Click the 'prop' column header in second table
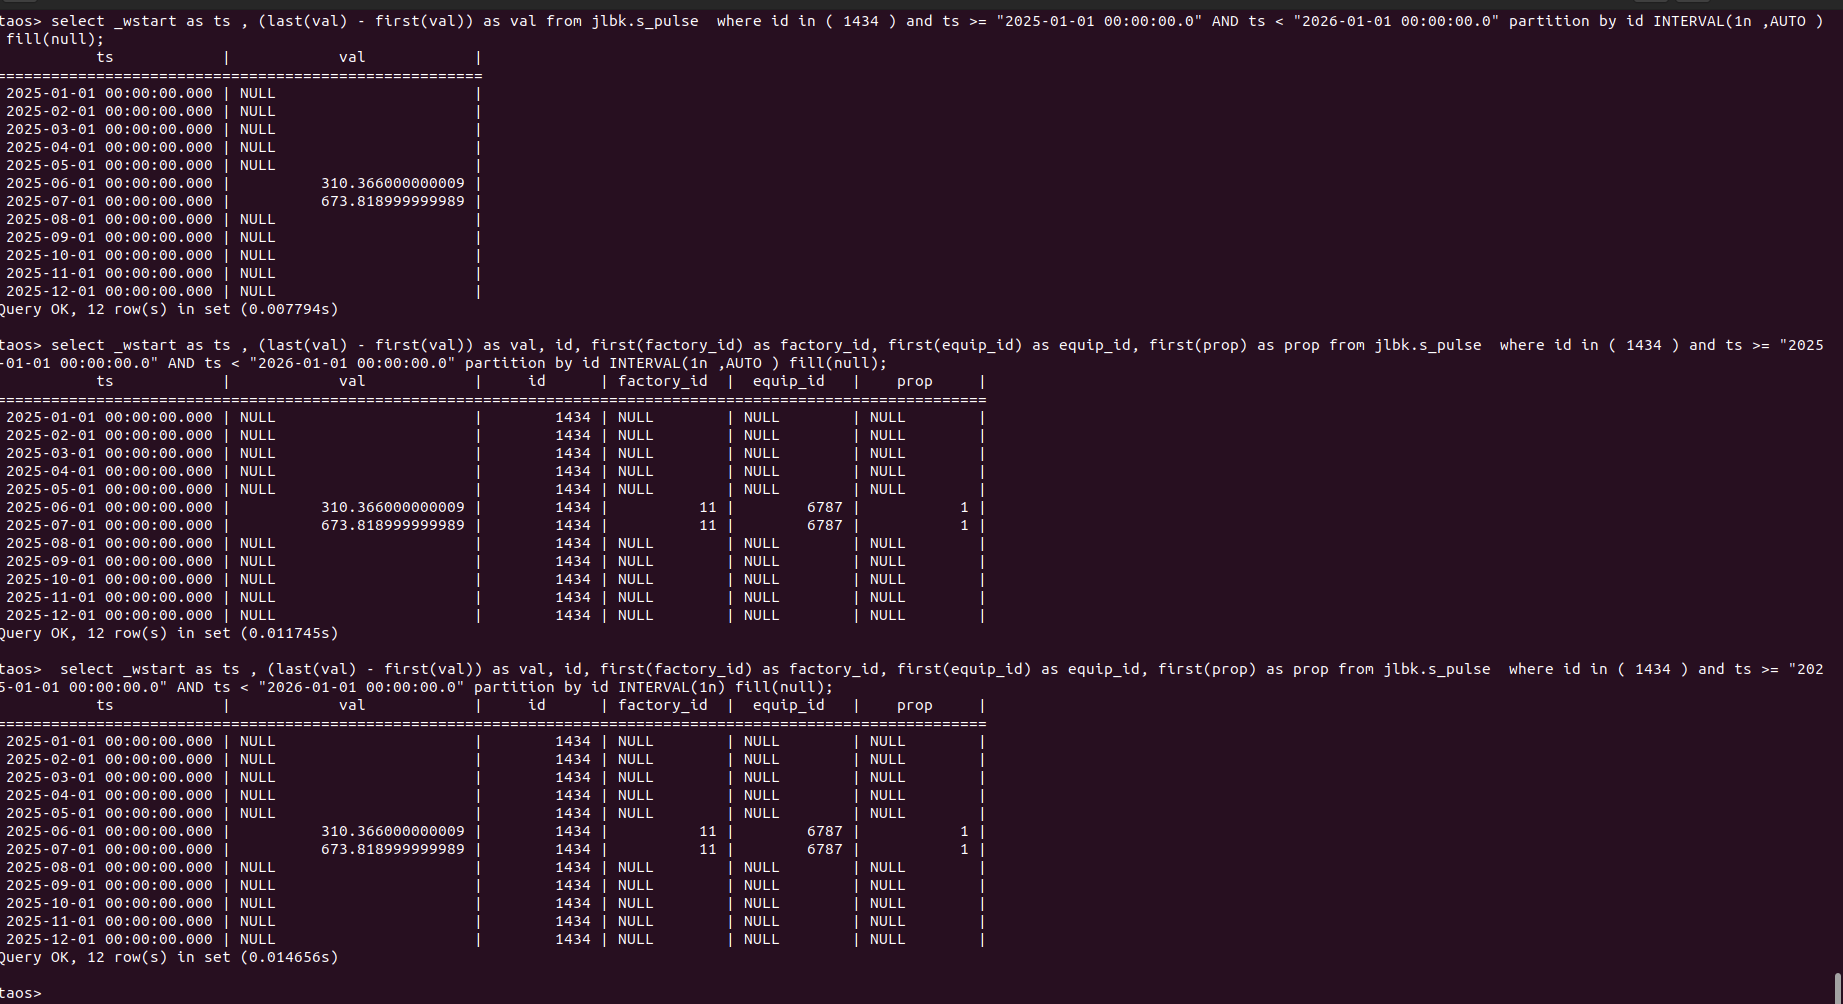 point(914,381)
